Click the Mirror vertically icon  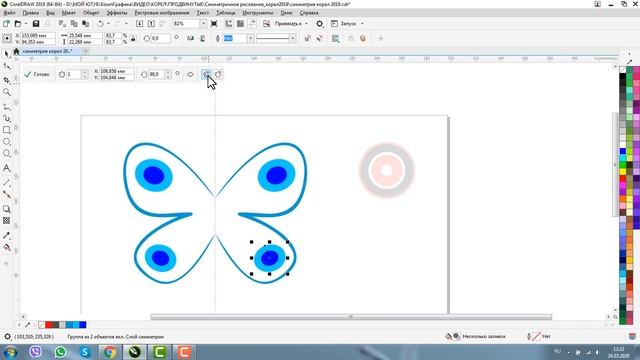(202, 38)
